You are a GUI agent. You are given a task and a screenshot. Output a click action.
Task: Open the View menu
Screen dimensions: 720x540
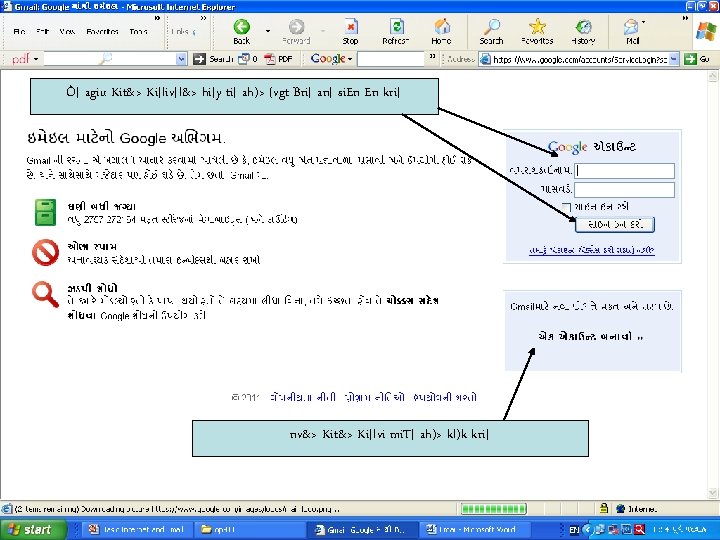pos(67,31)
